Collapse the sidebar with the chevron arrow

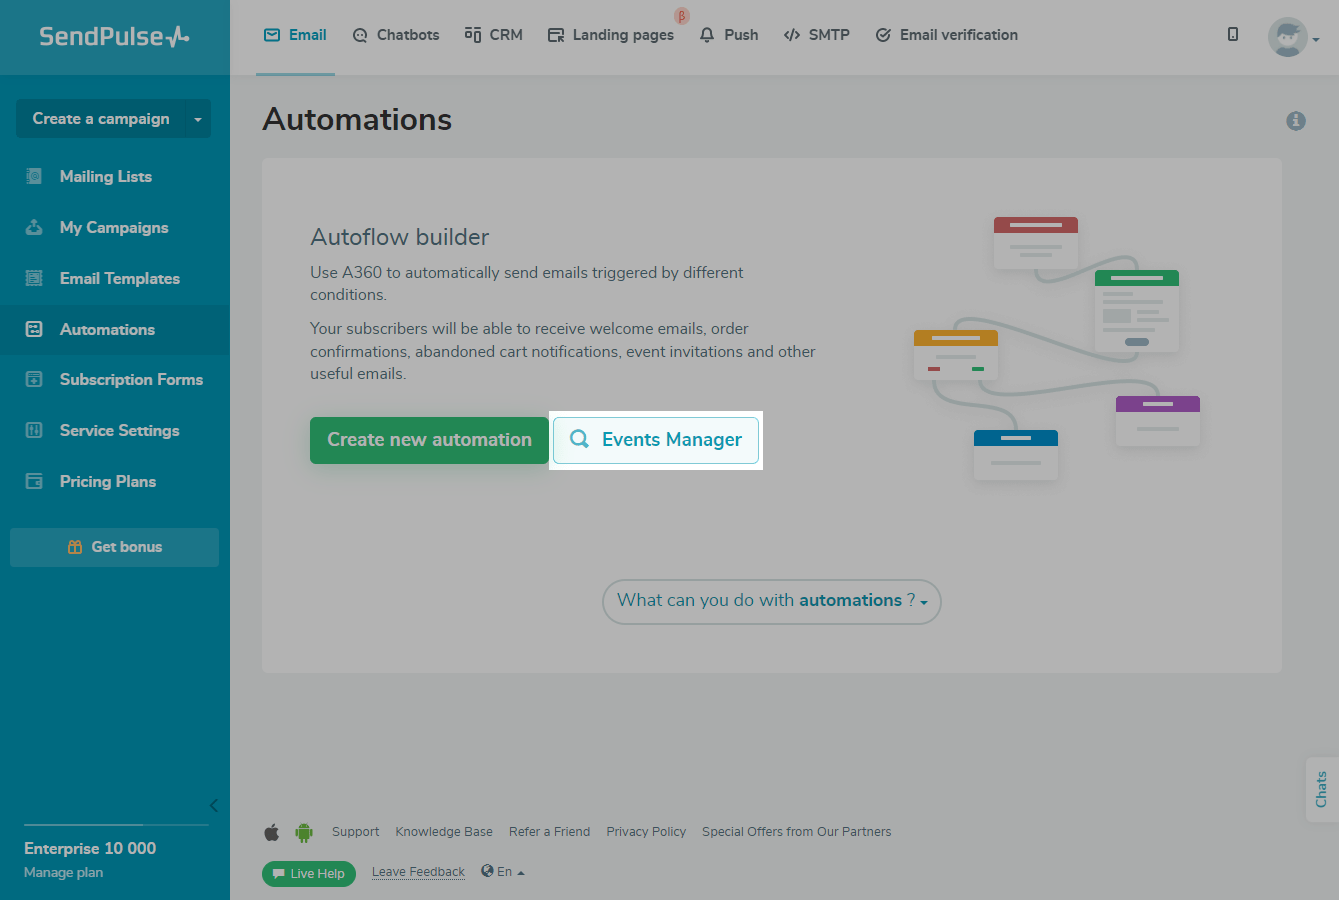pyautogui.click(x=213, y=805)
